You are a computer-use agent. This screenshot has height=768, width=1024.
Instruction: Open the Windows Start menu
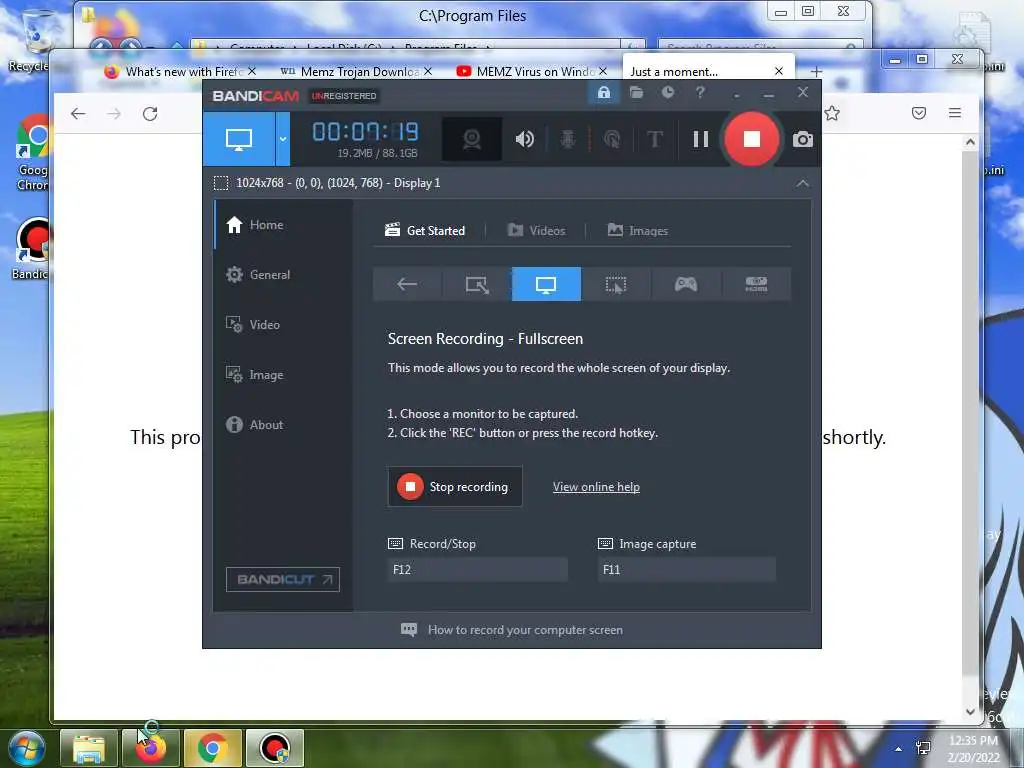25,748
